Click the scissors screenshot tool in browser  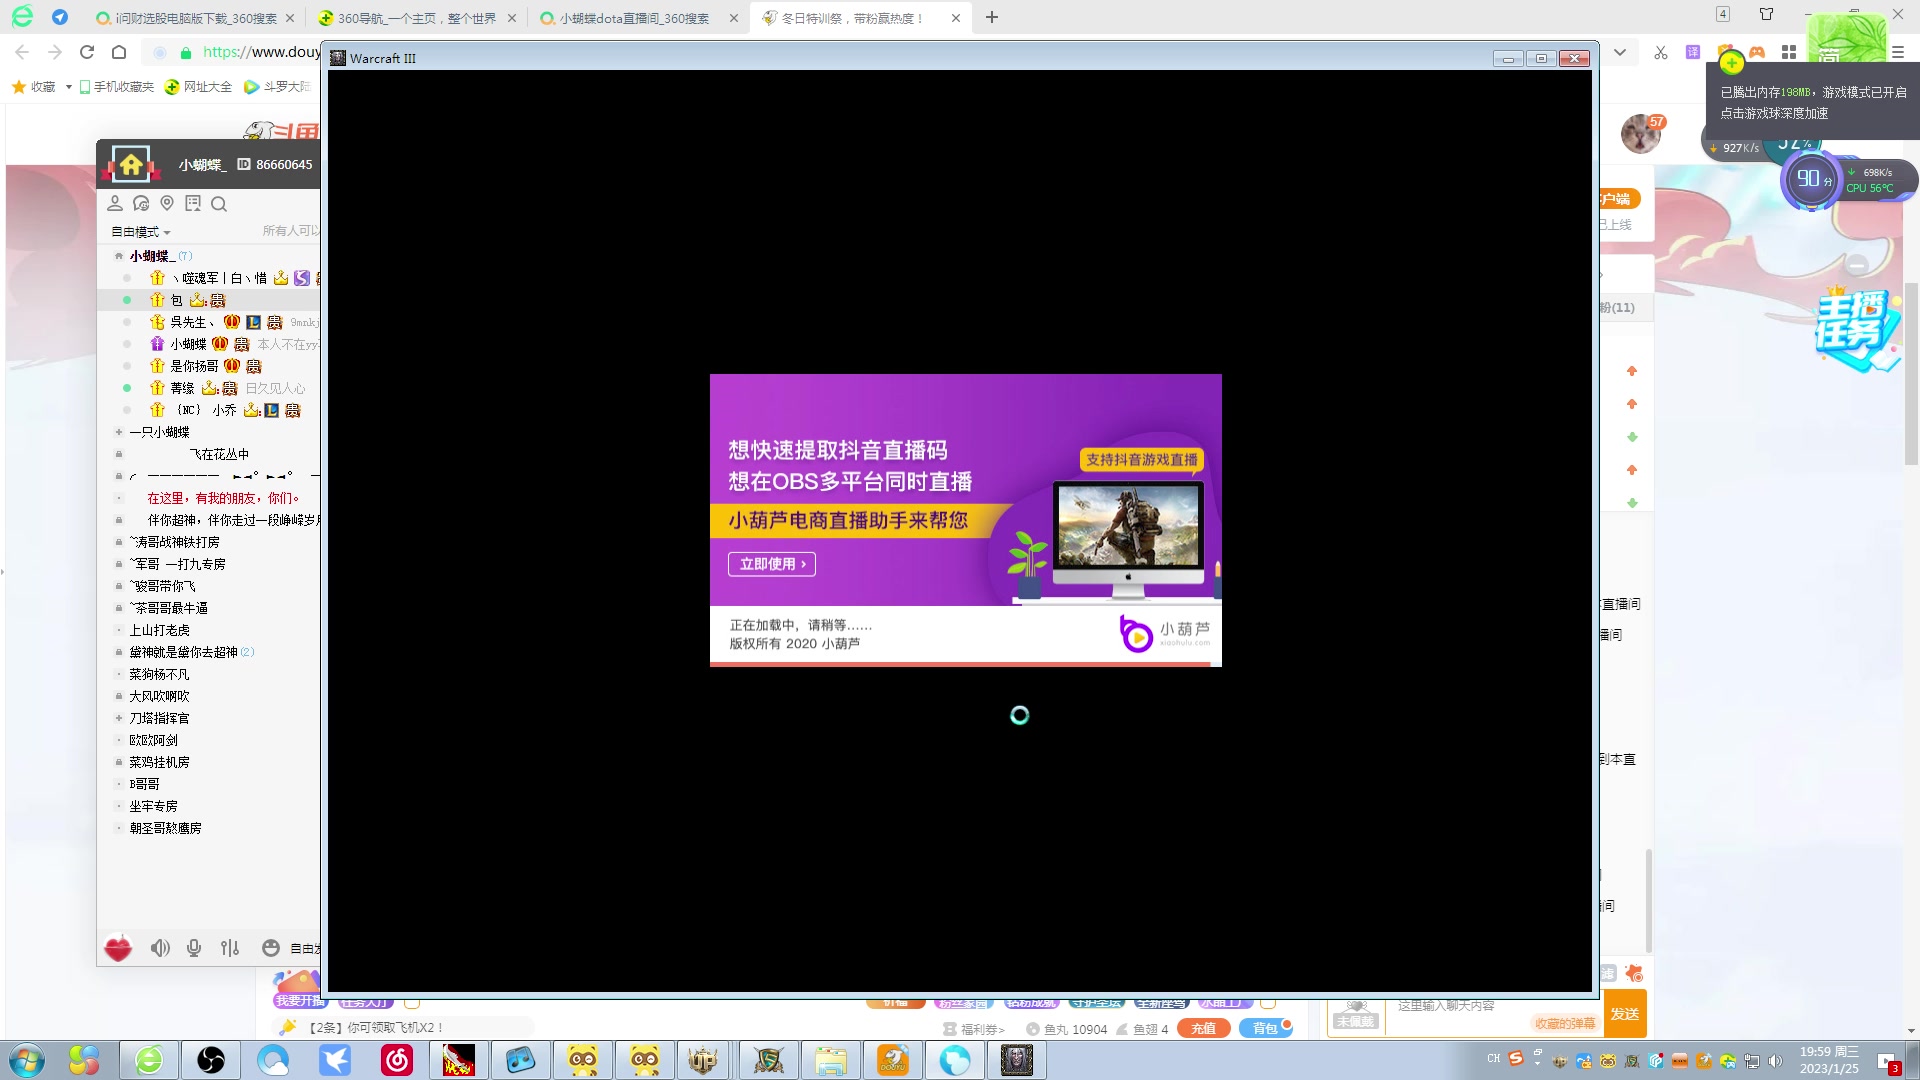click(x=1661, y=52)
